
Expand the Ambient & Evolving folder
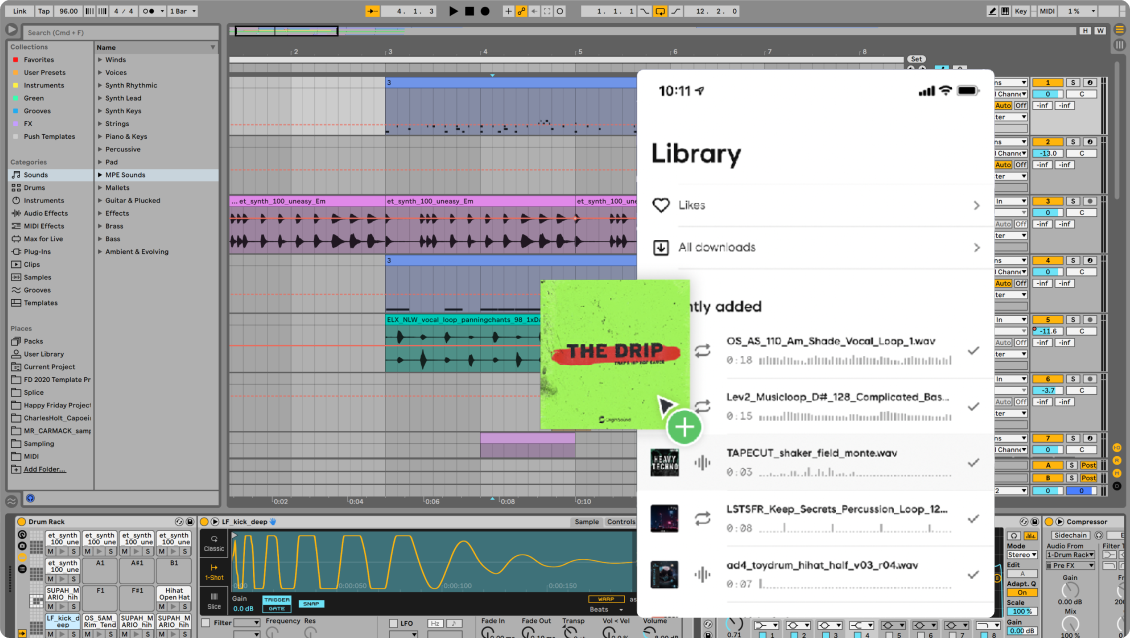[x=100, y=252]
